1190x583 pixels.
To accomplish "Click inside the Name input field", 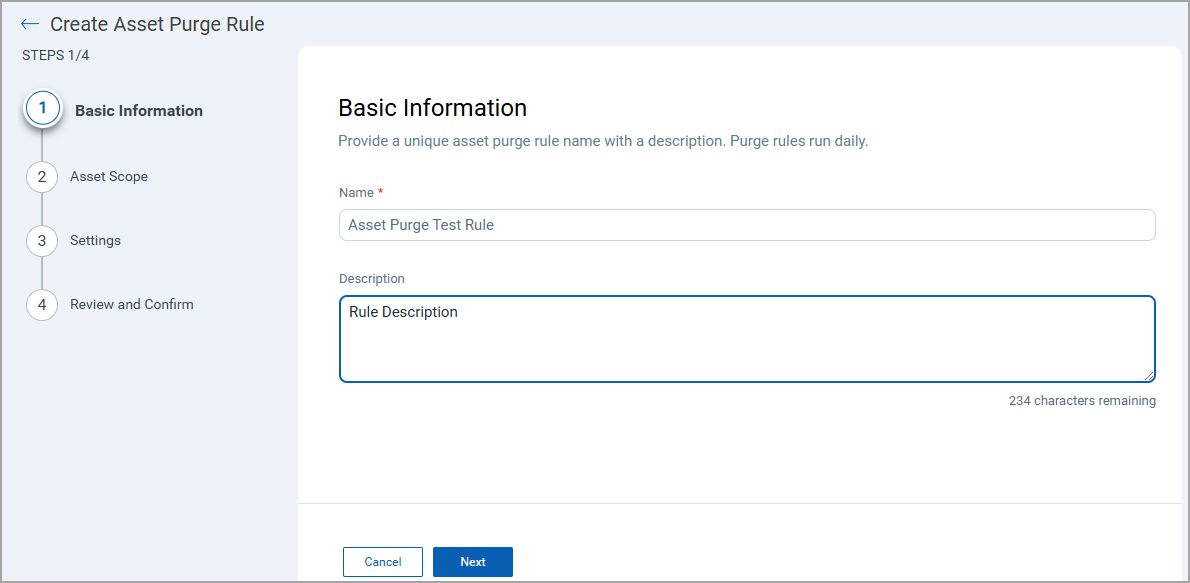I will pyautogui.click(x=747, y=224).
